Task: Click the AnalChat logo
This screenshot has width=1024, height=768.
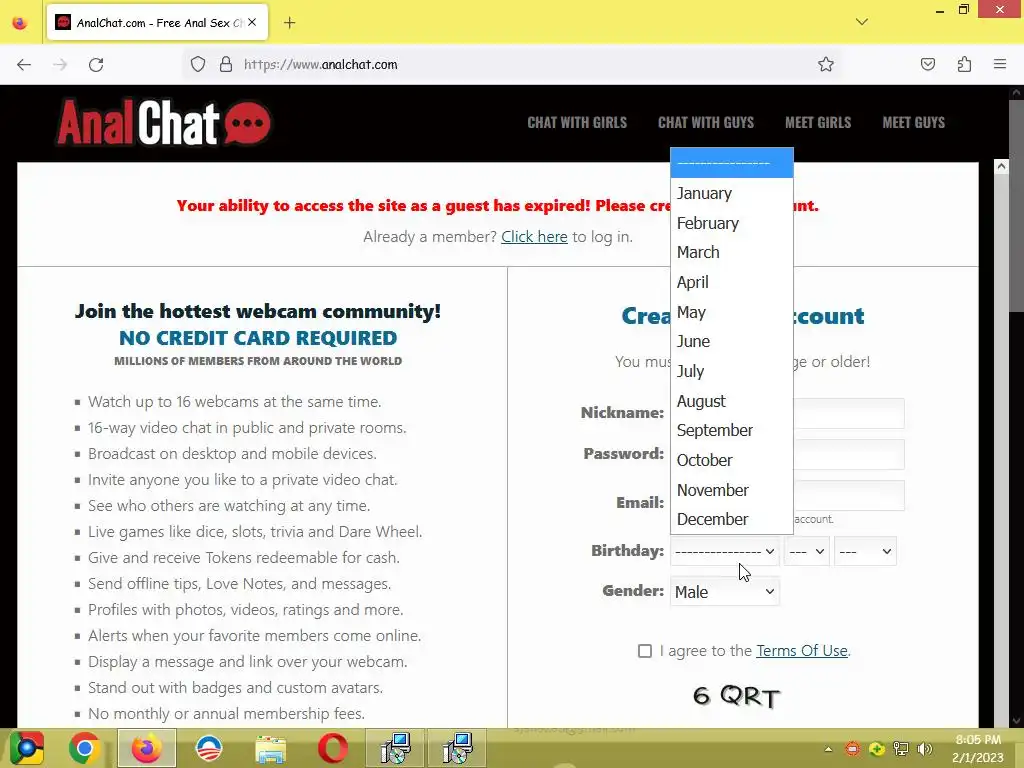Action: tap(164, 122)
